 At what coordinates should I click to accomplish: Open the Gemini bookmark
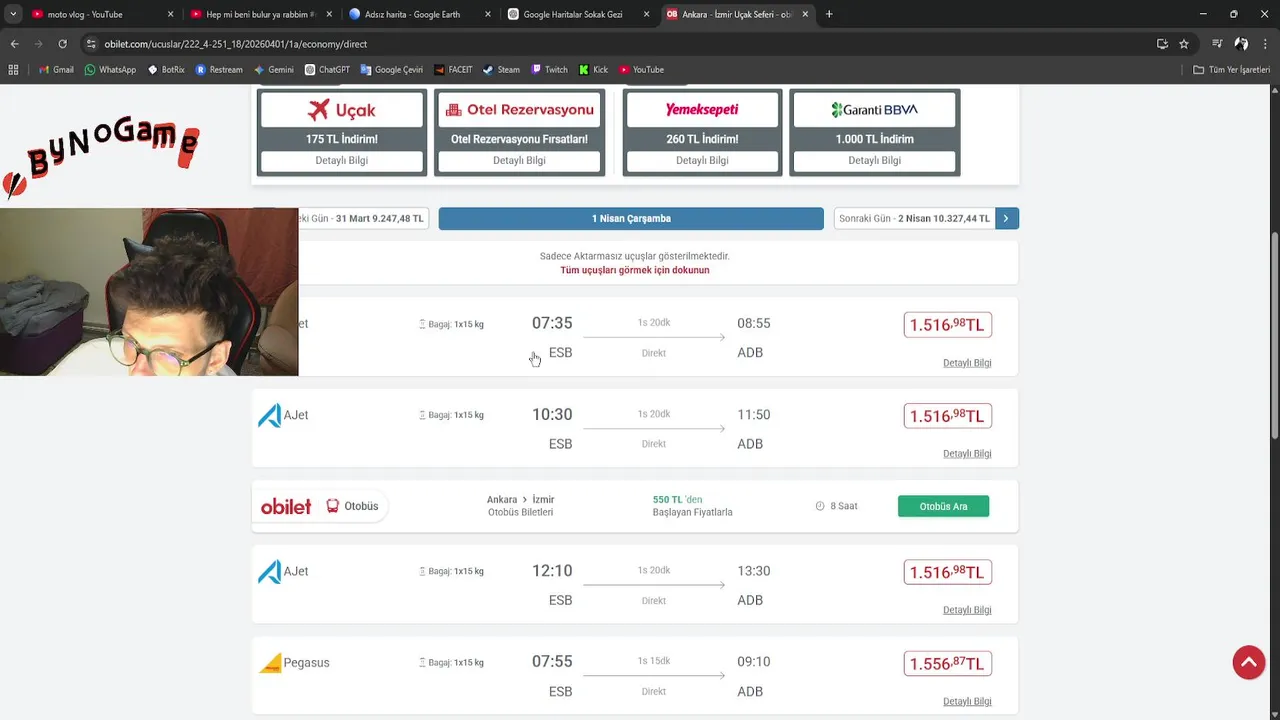[273, 69]
